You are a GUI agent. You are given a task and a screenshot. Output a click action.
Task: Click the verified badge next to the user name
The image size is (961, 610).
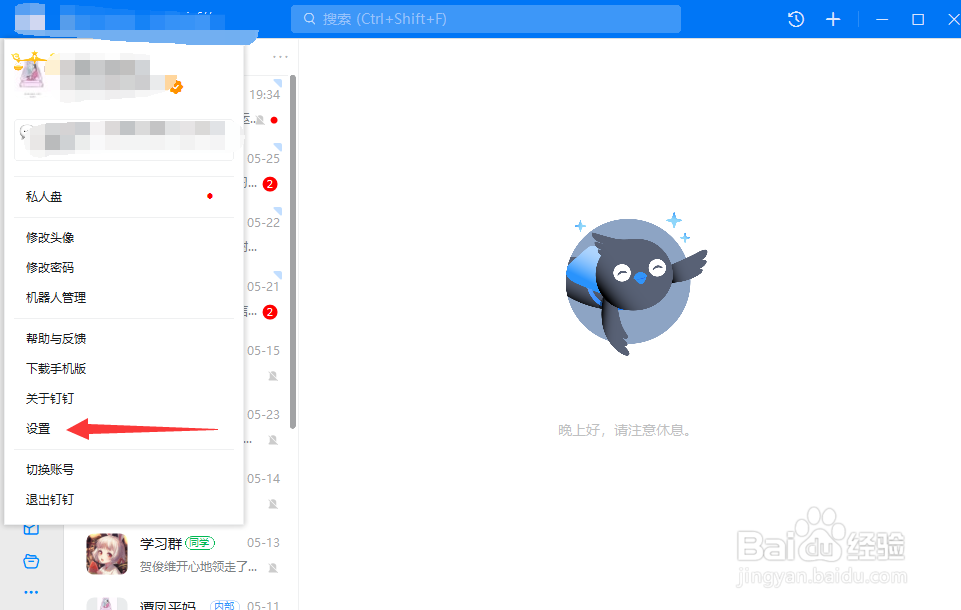pyautogui.click(x=176, y=87)
